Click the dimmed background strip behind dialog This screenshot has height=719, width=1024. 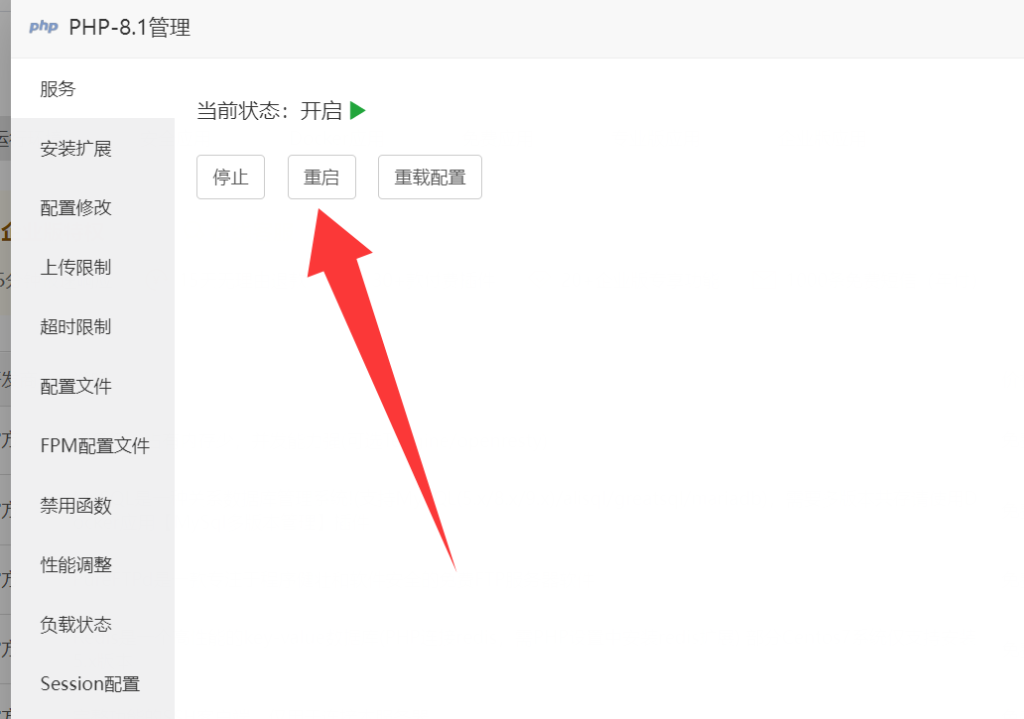coord(5,359)
